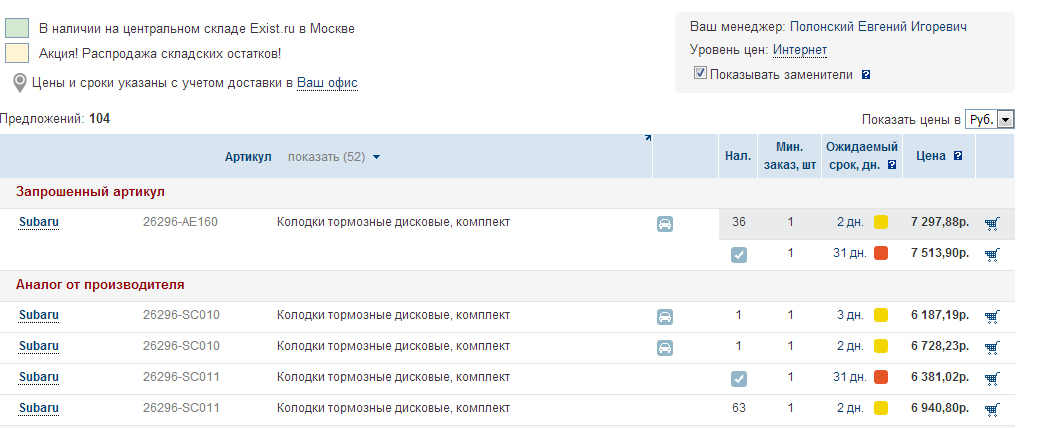Expand показать (52) article list
Screen dimensions: 1037x428
click(334, 157)
